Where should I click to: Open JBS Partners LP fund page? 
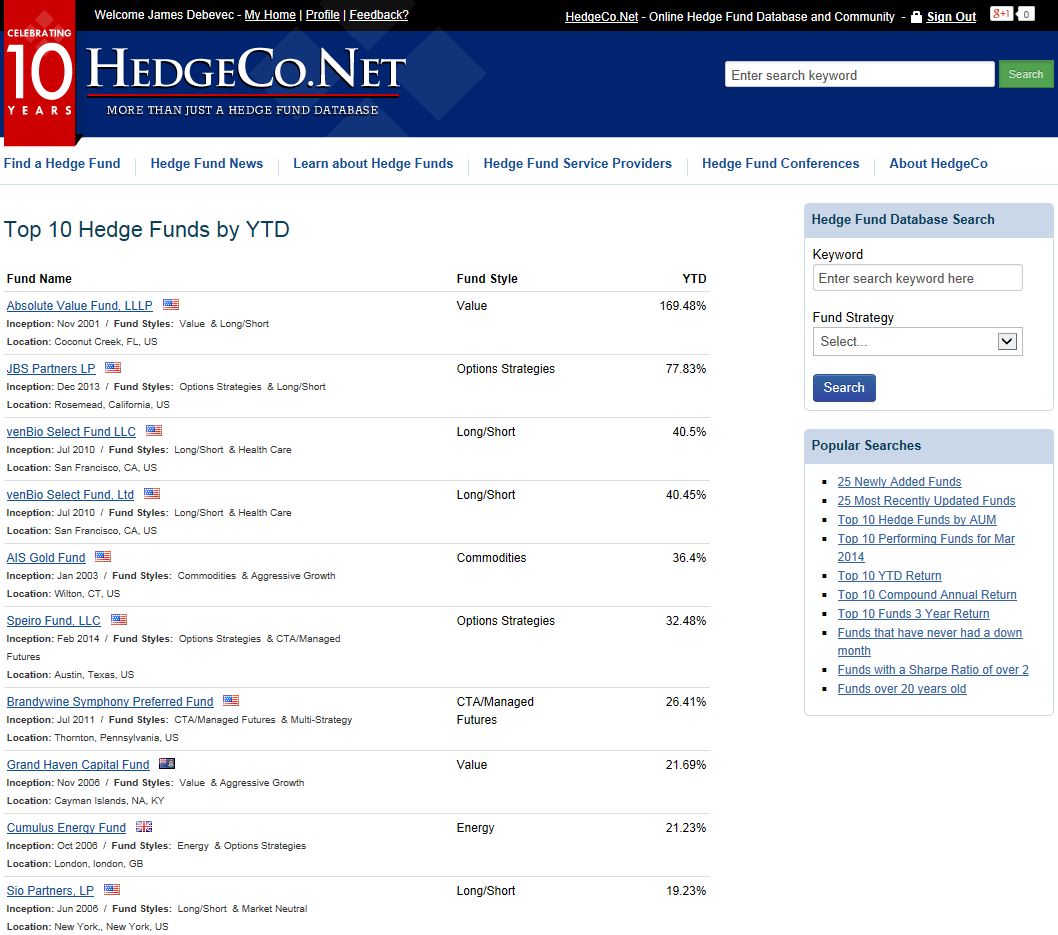51,368
